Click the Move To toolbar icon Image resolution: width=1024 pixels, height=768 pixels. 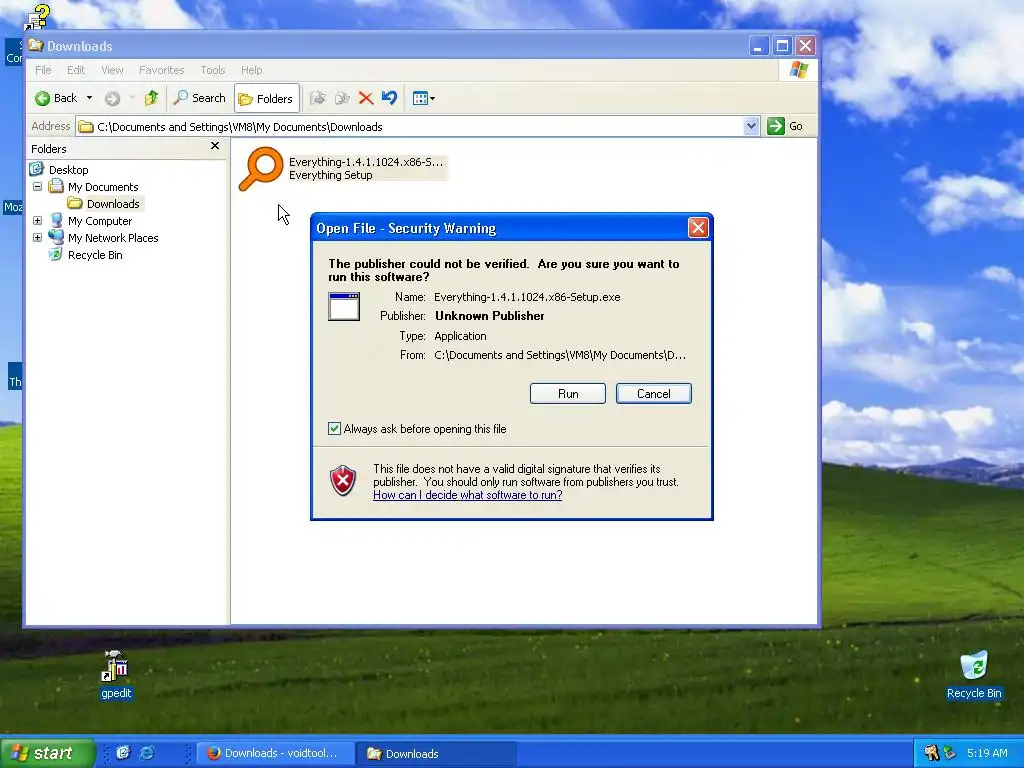pyautogui.click(x=318, y=99)
